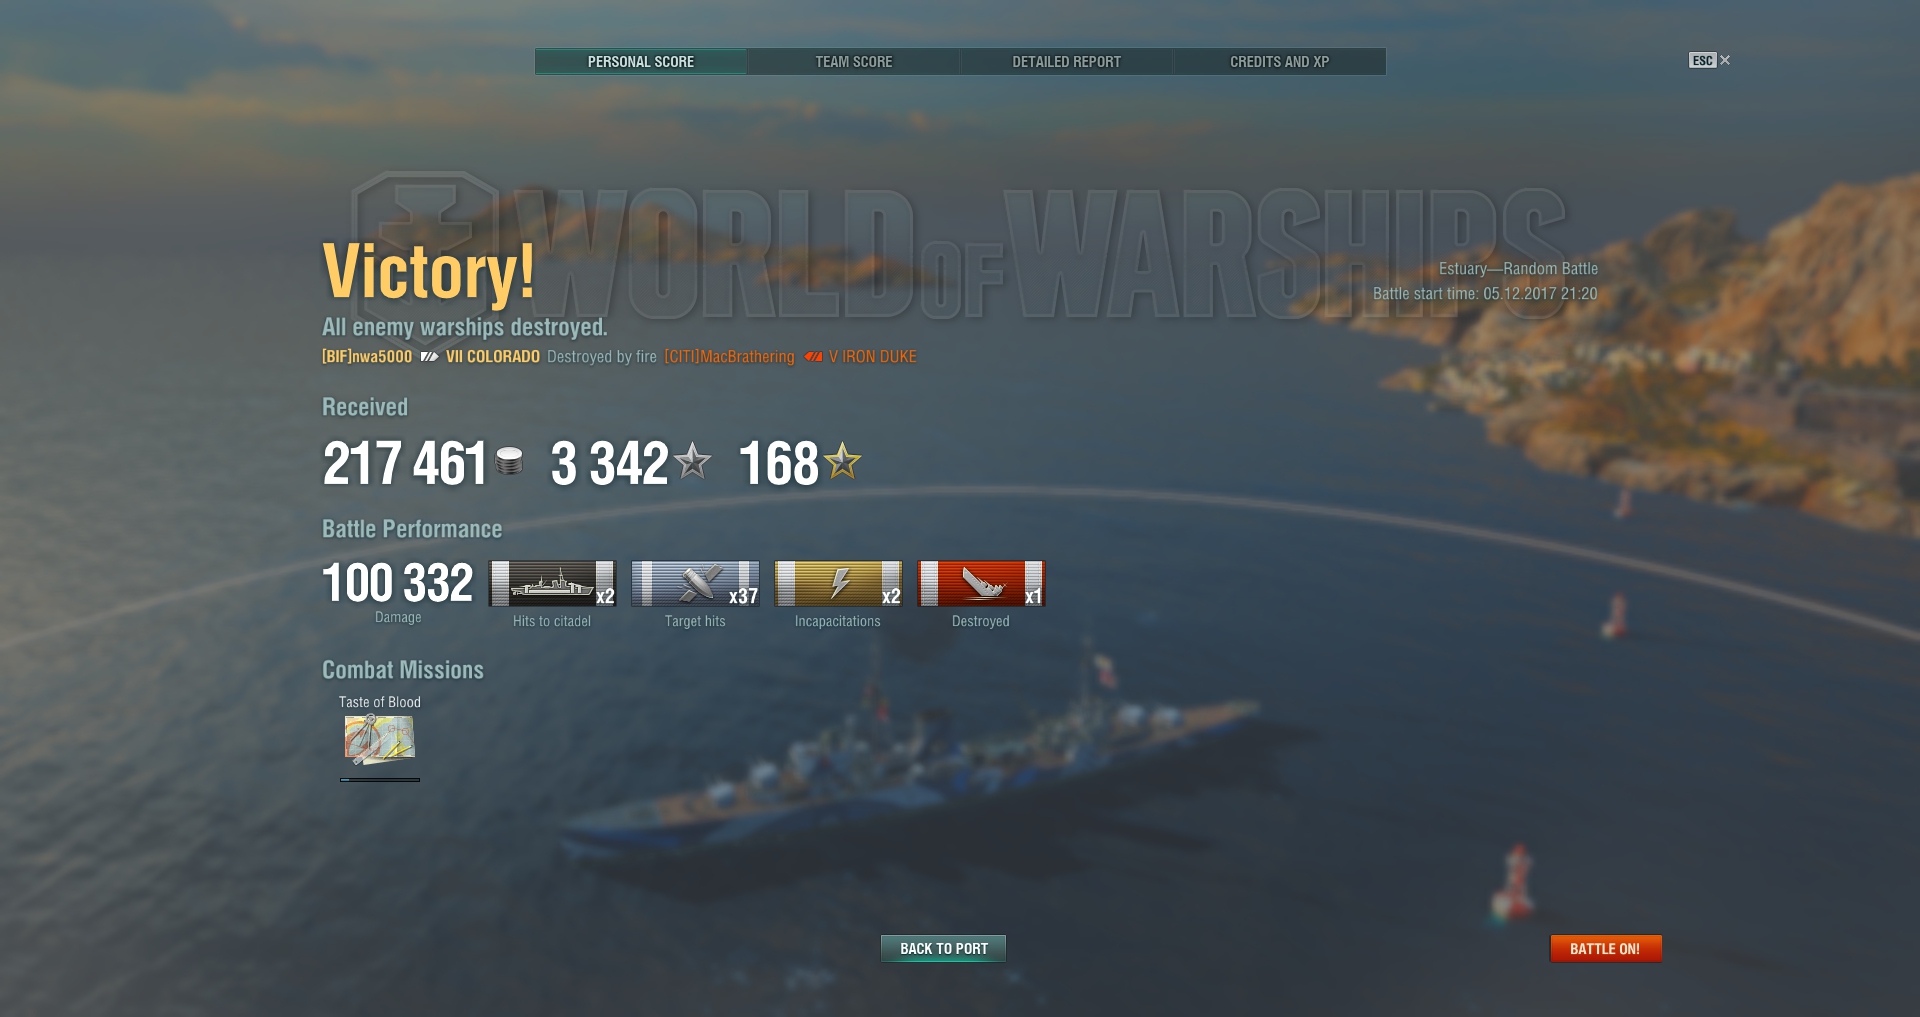Click the Back to Port button

[x=943, y=948]
